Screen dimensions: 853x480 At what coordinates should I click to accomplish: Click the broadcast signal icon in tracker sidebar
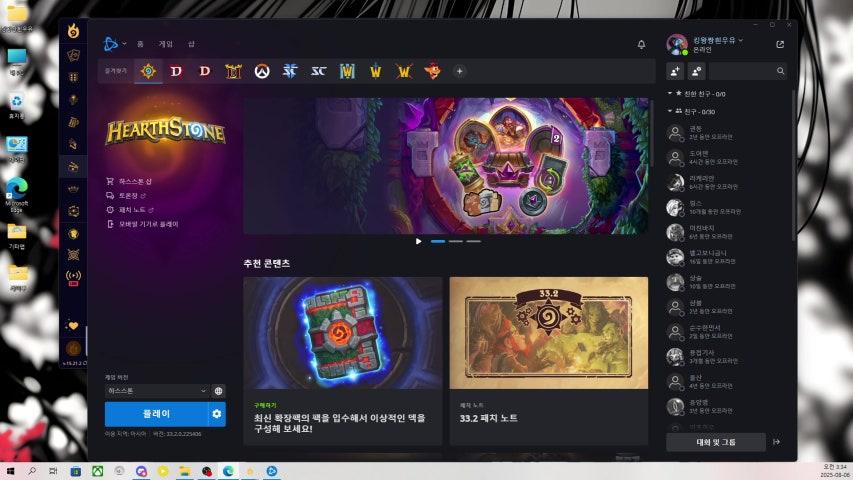click(73, 278)
